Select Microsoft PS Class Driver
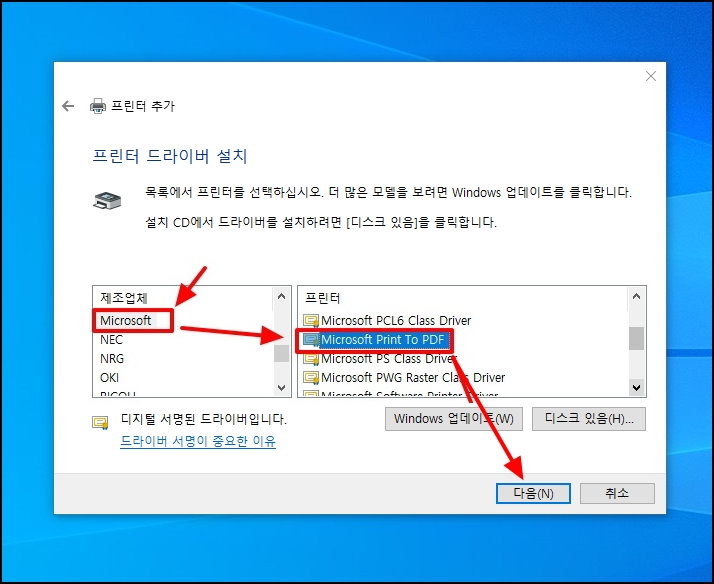Viewport: 714px width, 584px height. pyautogui.click(x=388, y=359)
